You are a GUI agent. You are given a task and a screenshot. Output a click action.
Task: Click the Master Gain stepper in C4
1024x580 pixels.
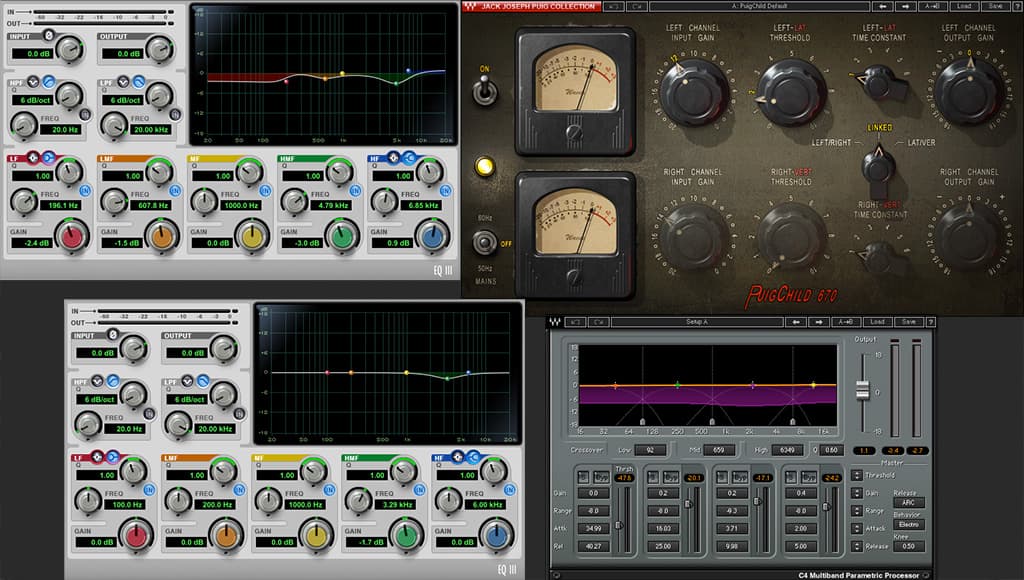click(856, 493)
